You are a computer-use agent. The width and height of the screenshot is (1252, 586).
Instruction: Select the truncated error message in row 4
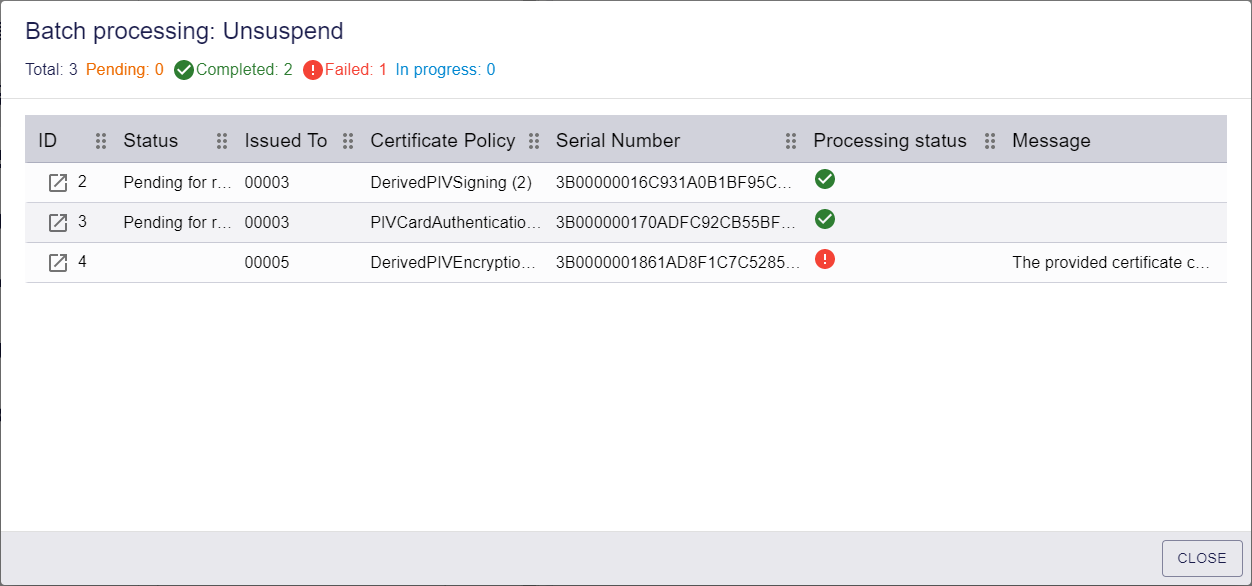1111,263
